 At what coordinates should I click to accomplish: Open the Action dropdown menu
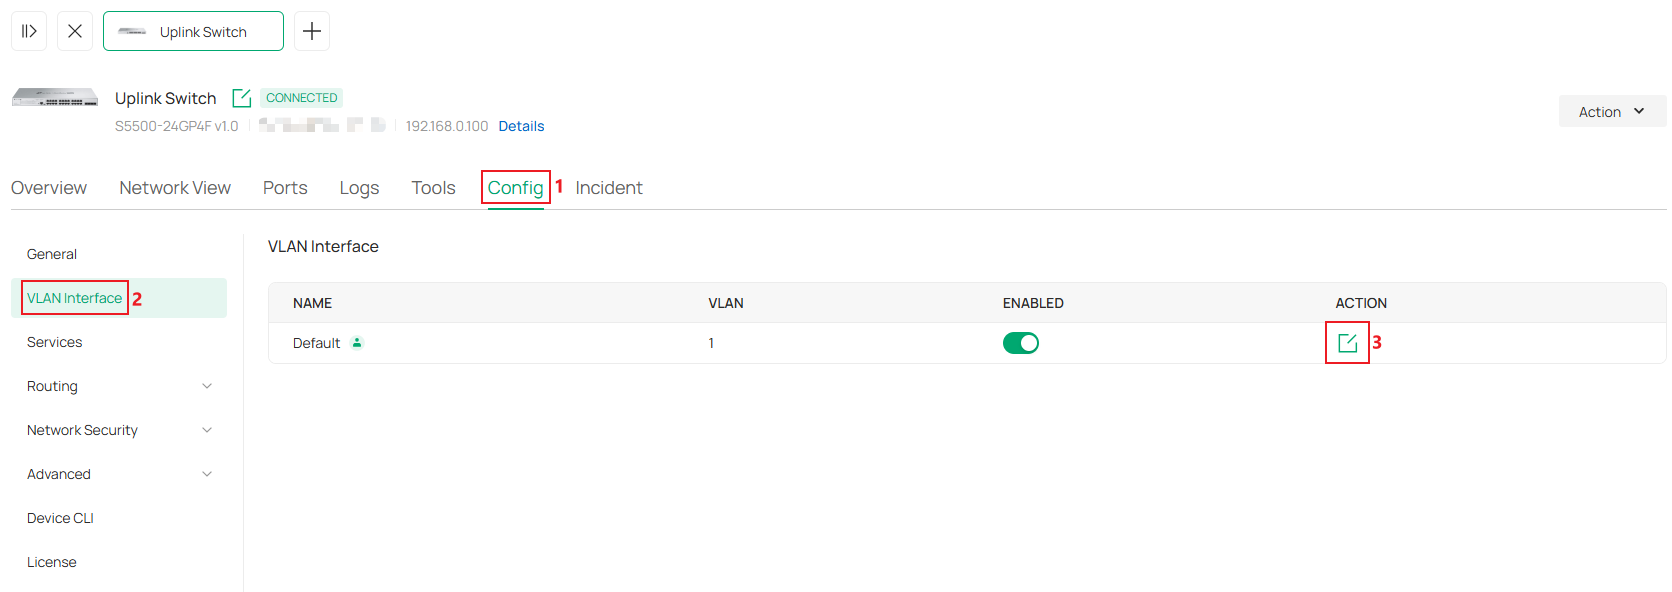click(x=1611, y=111)
